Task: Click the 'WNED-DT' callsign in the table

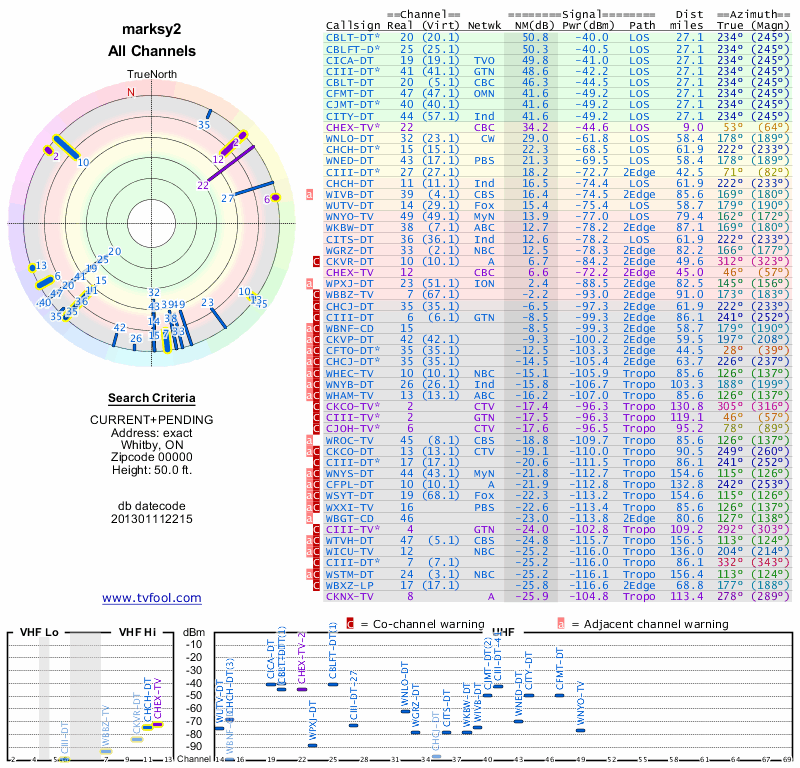Action: click(x=349, y=161)
